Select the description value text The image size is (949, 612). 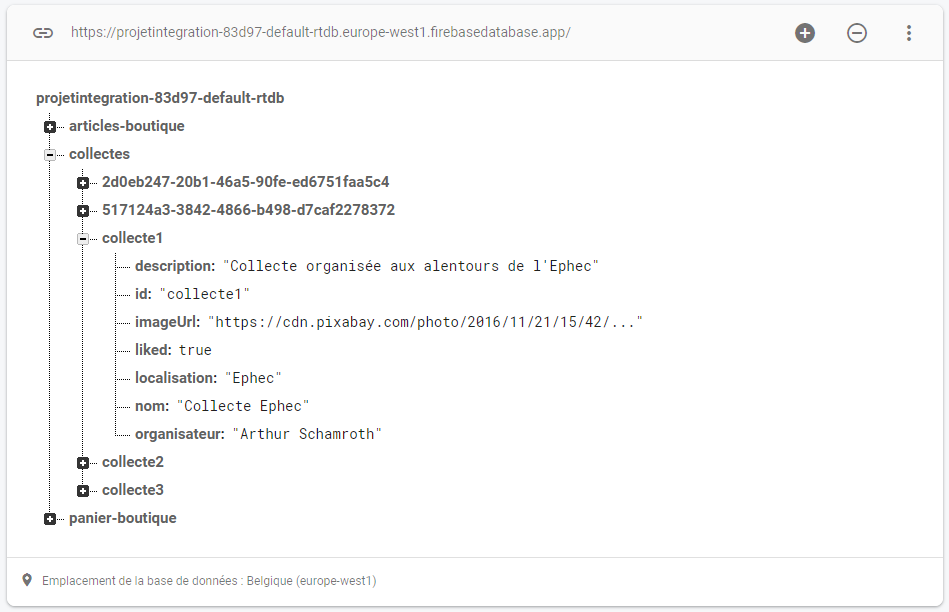(411, 266)
